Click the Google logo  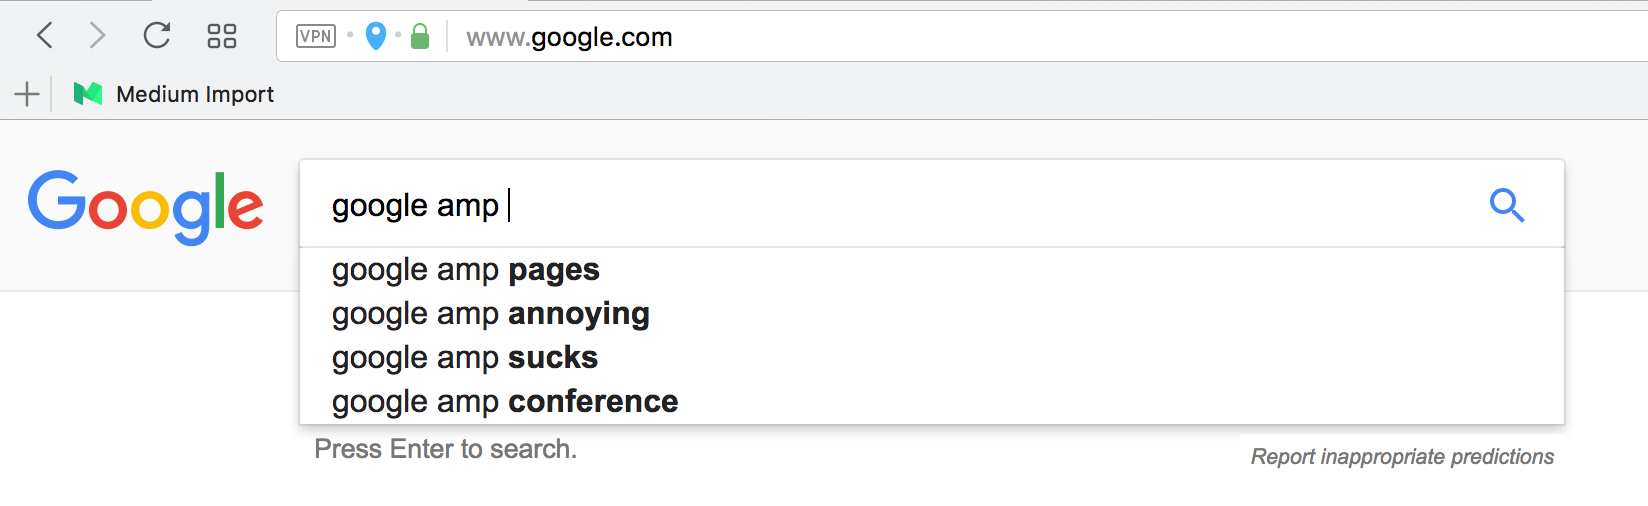click(146, 207)
